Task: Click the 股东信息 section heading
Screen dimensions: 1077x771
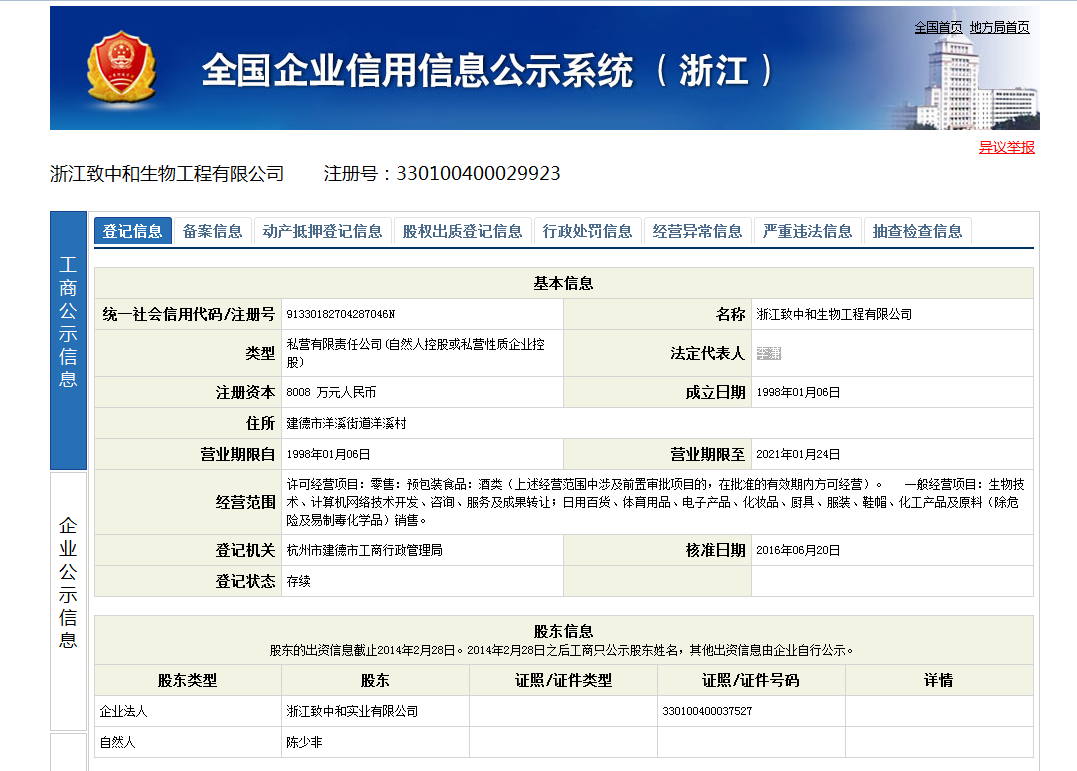Action: [x=563, y=631]
